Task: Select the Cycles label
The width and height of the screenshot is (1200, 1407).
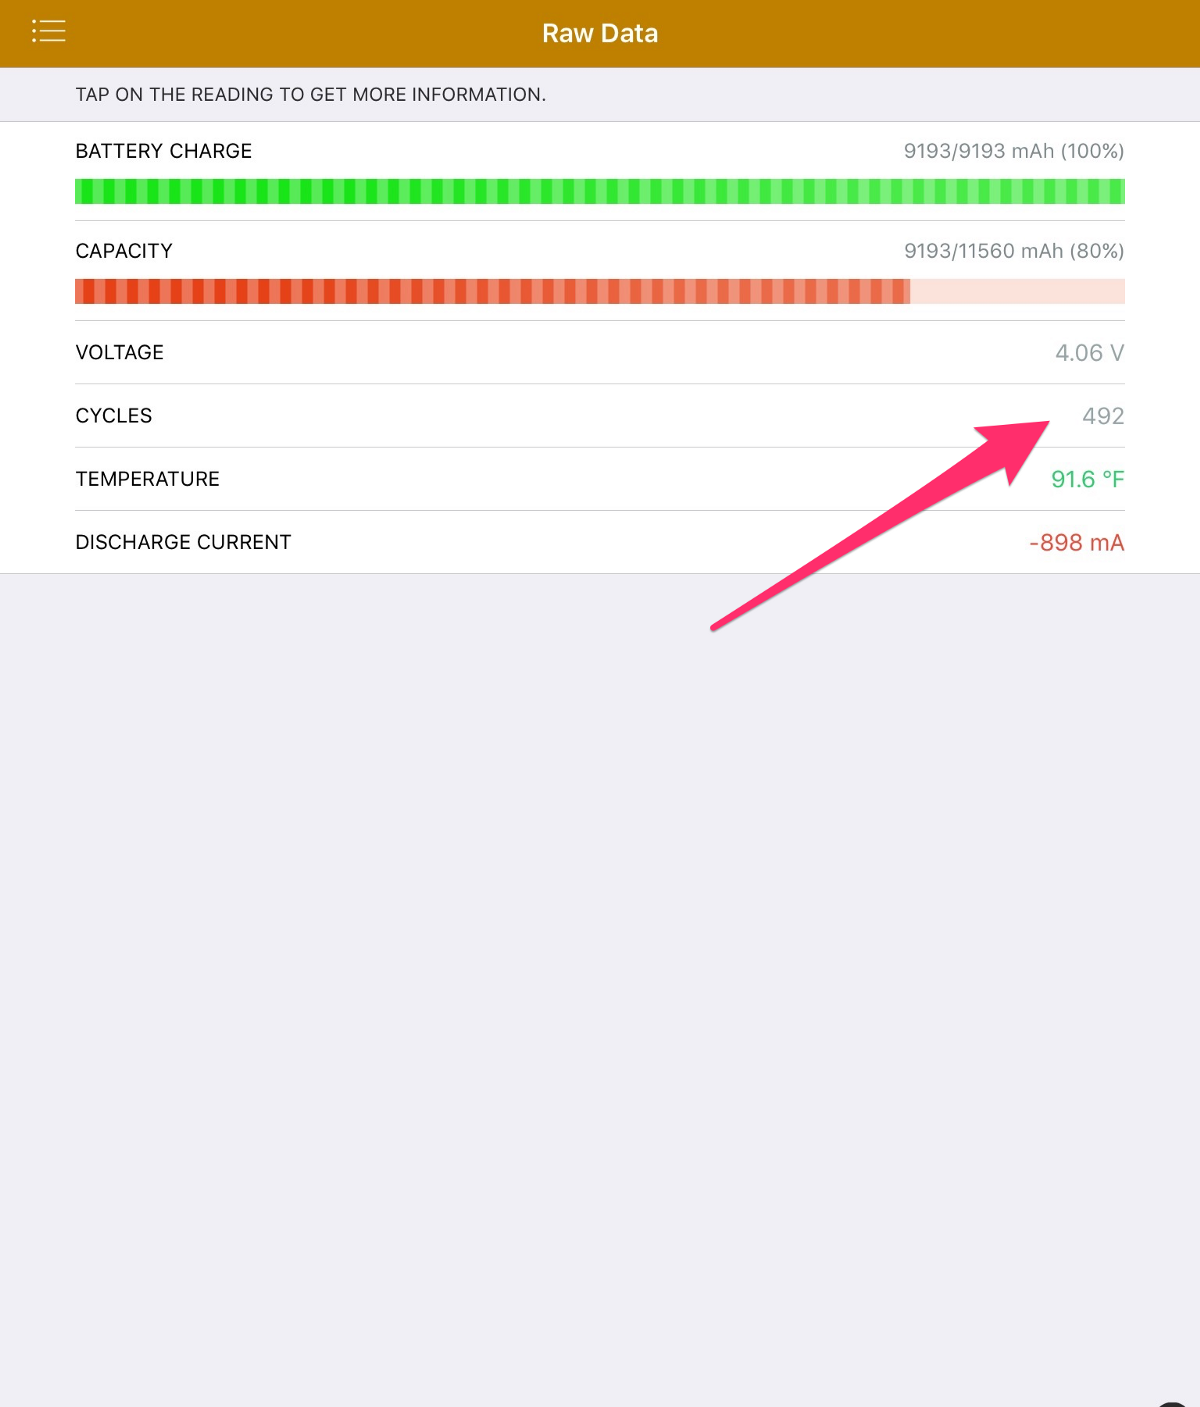Action: pos(114,416)
